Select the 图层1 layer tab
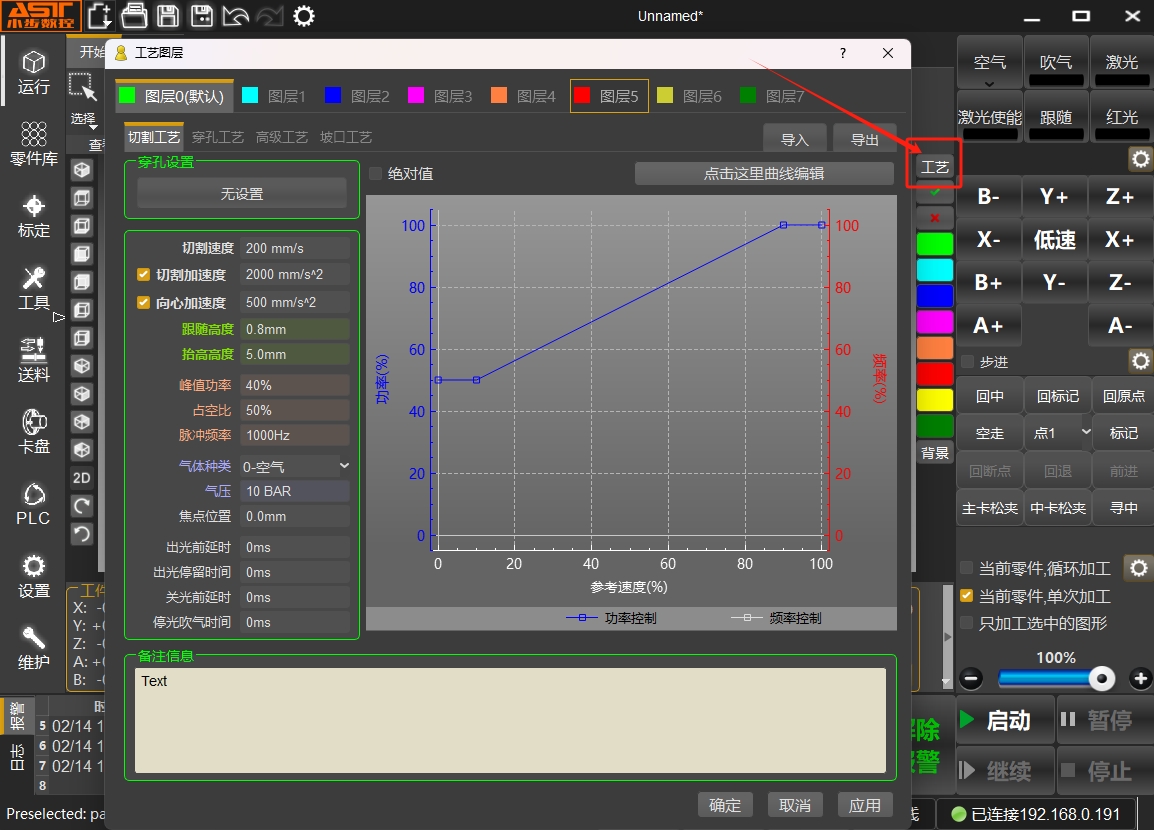 click(274, 96)
